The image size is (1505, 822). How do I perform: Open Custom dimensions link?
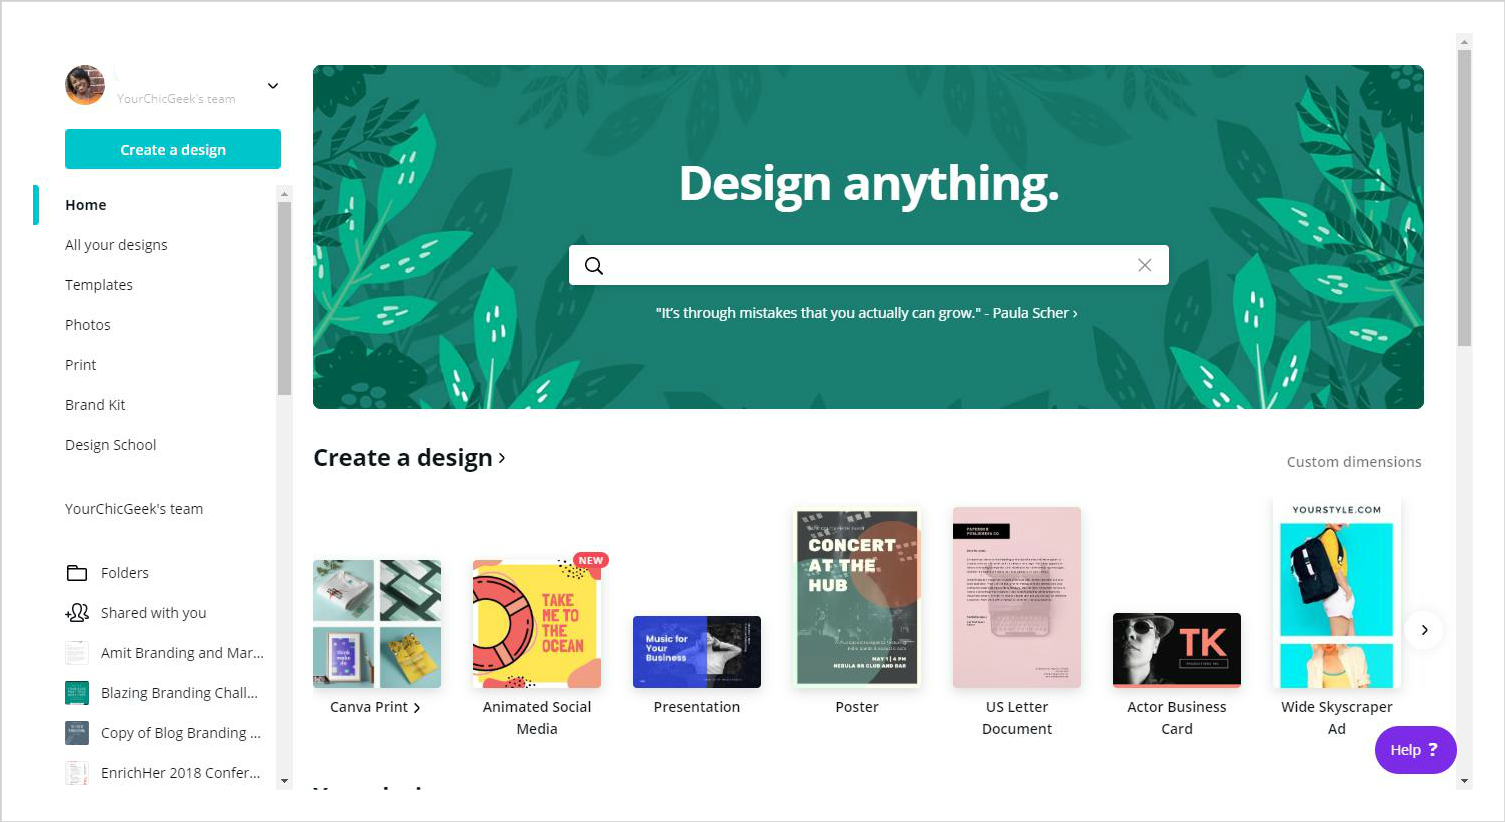point(1354,462)
